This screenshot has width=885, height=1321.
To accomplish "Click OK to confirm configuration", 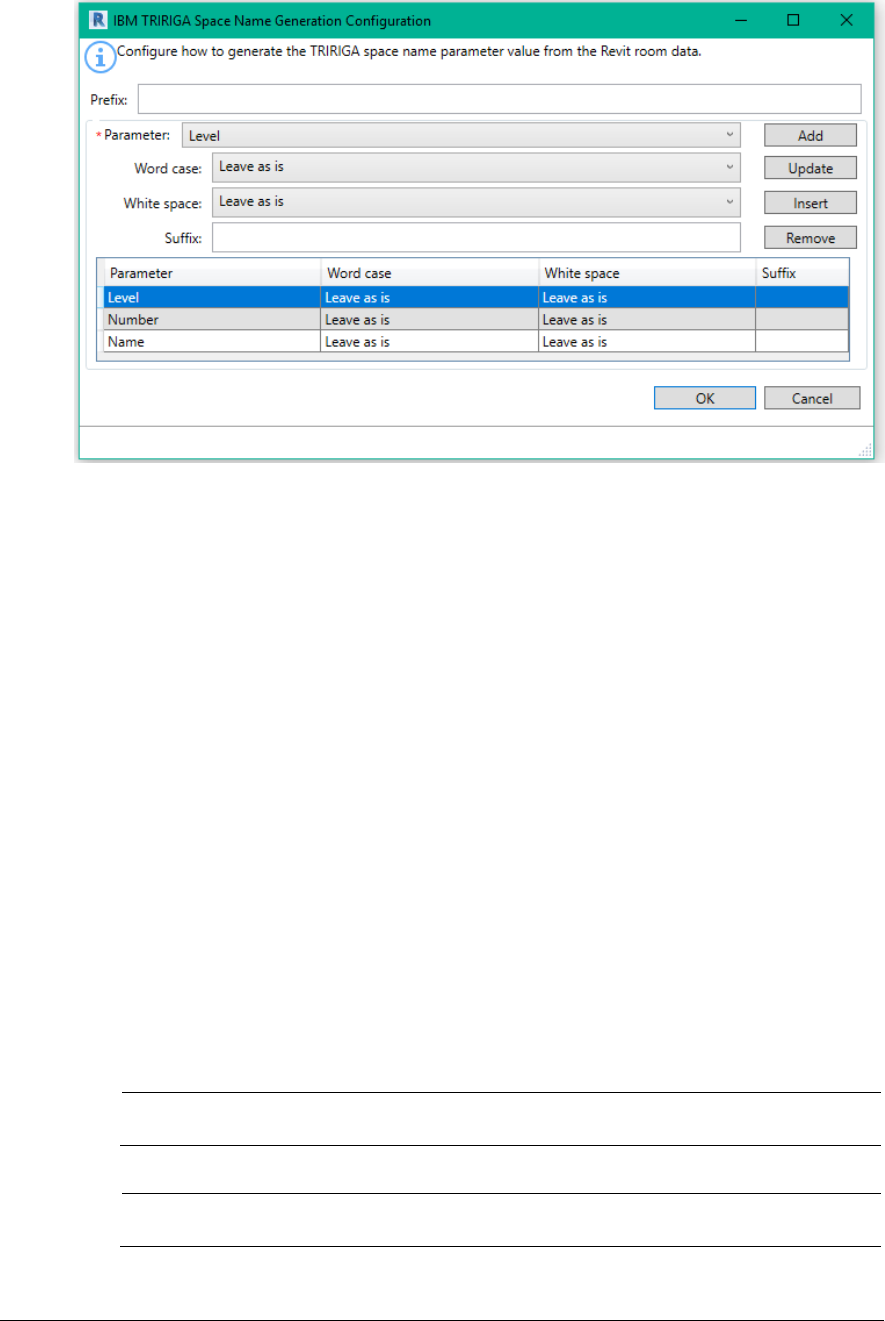I will coord(705,398).
